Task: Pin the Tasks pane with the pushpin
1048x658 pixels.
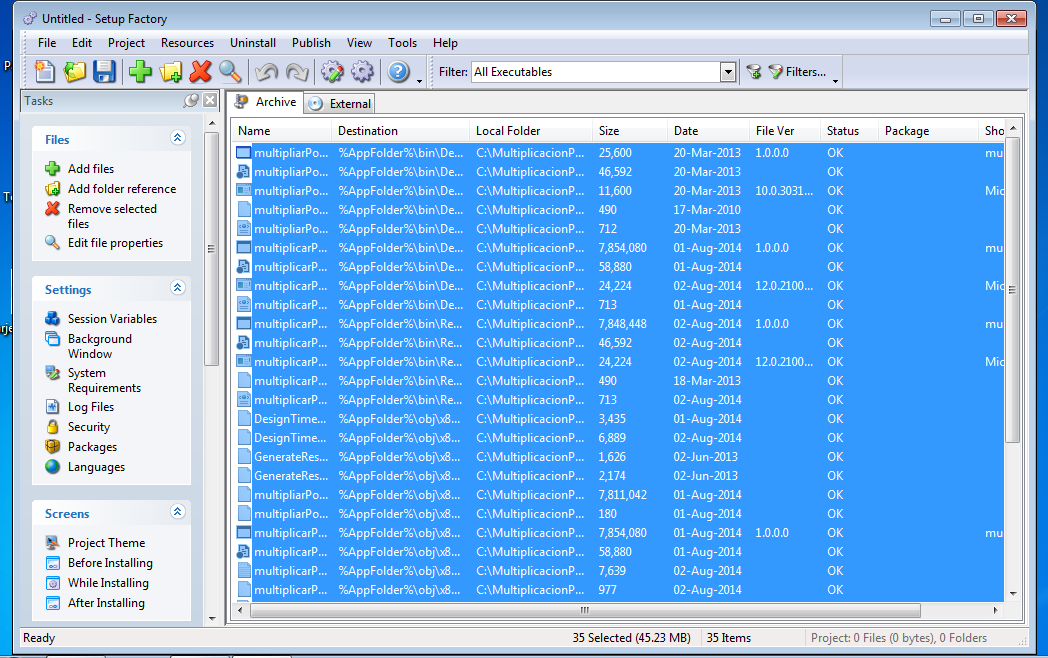Action: [191, 100]
